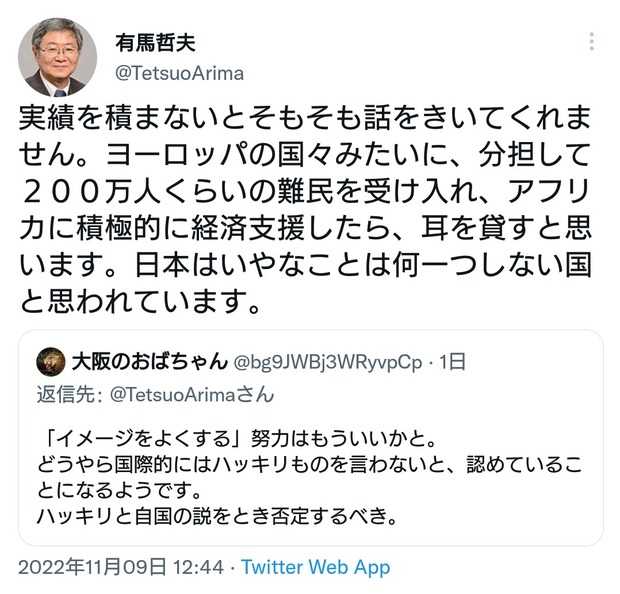The image size is (620, 594).
Task: Click the quoted line ハッキリと自国の説をとき否定するべき
Action: [217, 516]
